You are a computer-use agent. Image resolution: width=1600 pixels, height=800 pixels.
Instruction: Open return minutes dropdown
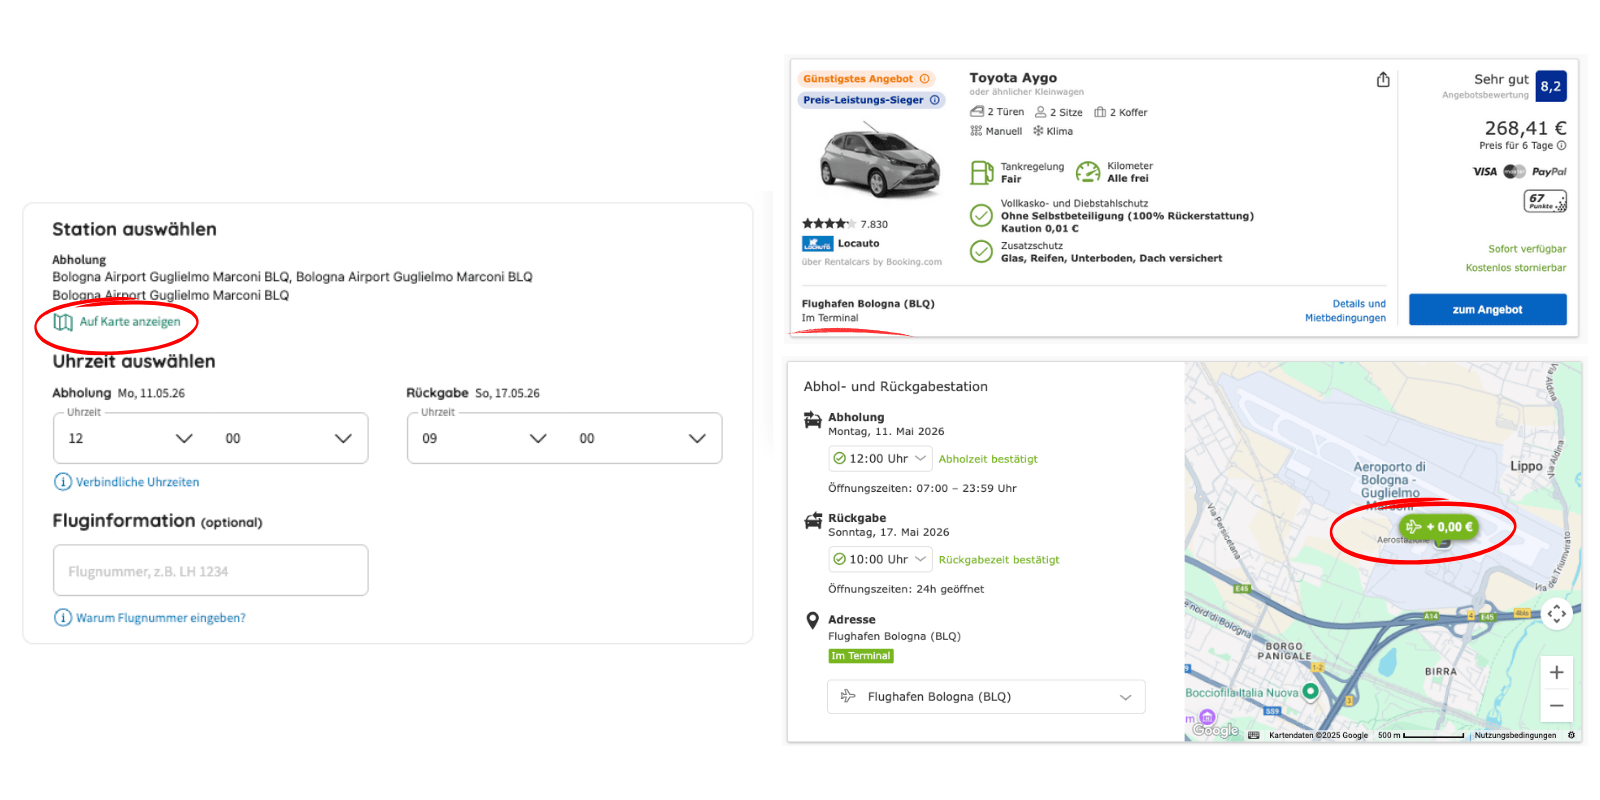(642, 438)
